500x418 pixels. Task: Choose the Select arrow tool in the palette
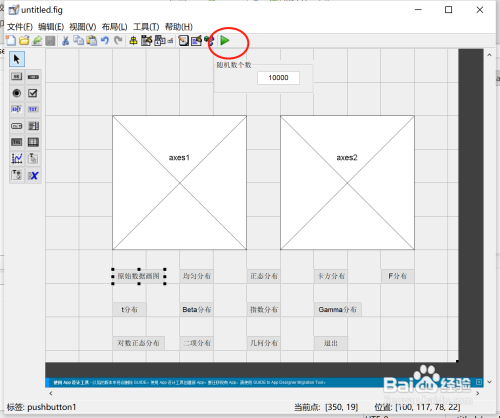(17, 59)
